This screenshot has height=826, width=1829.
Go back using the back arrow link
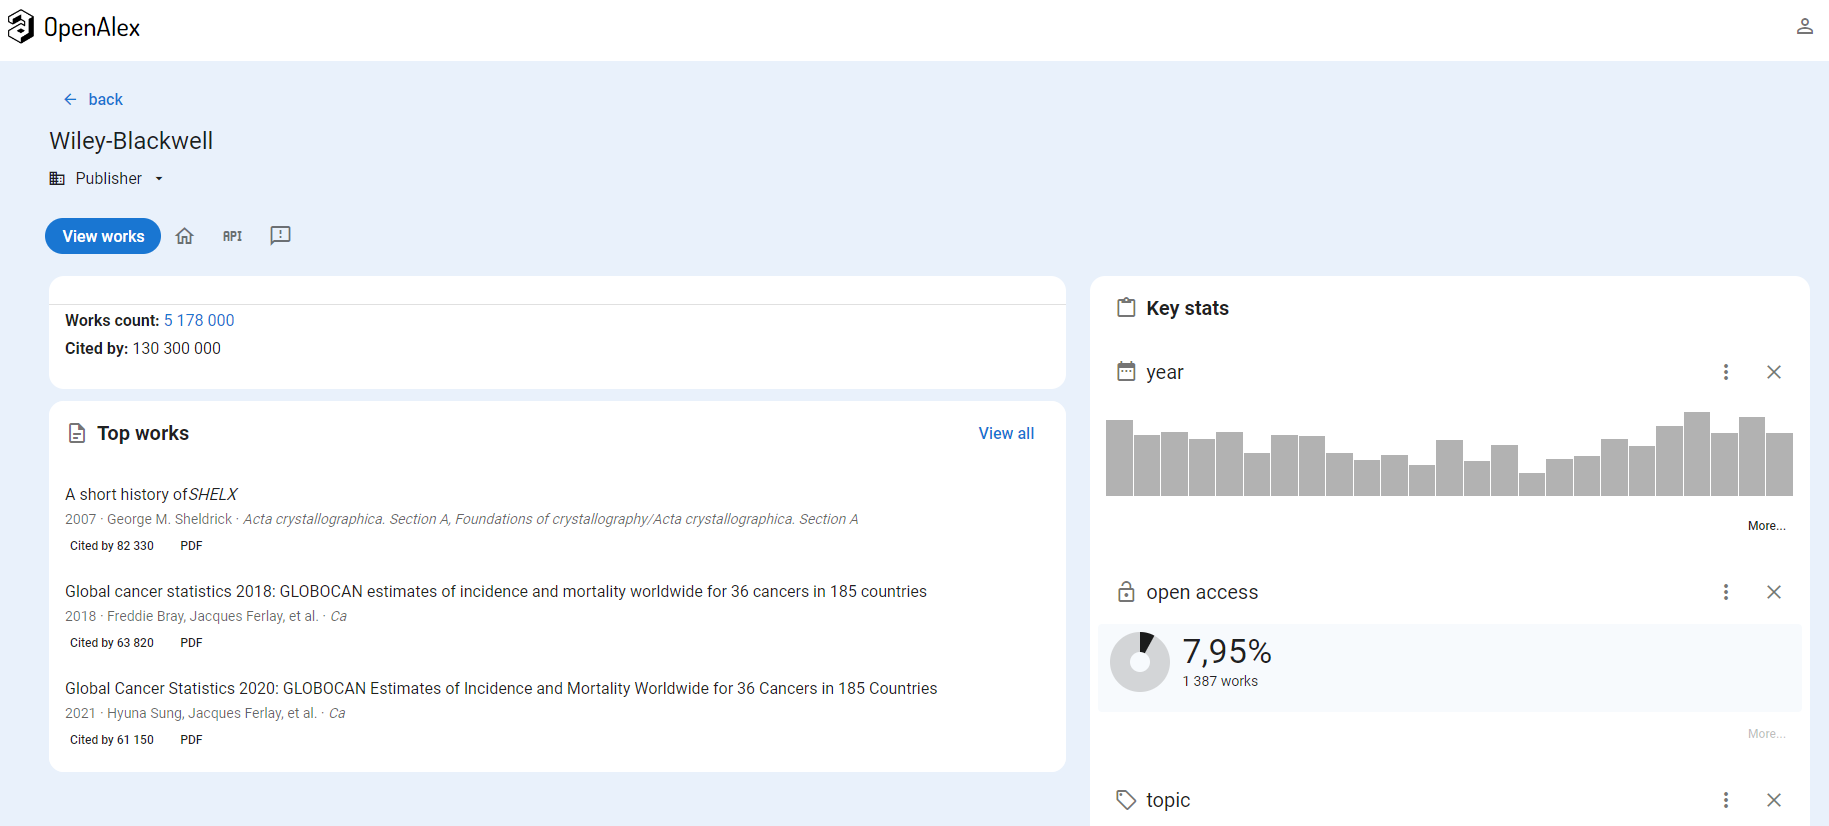coord(93,99)
